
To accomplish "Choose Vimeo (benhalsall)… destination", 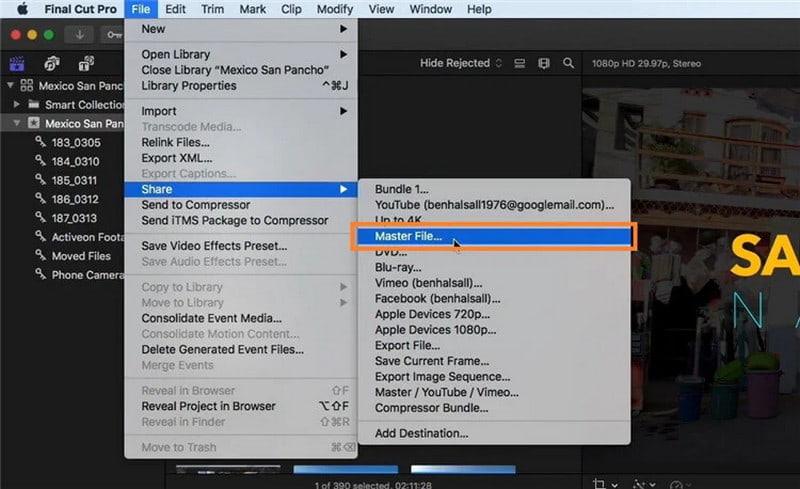I will pyautogui.click(x=494, y=283).
